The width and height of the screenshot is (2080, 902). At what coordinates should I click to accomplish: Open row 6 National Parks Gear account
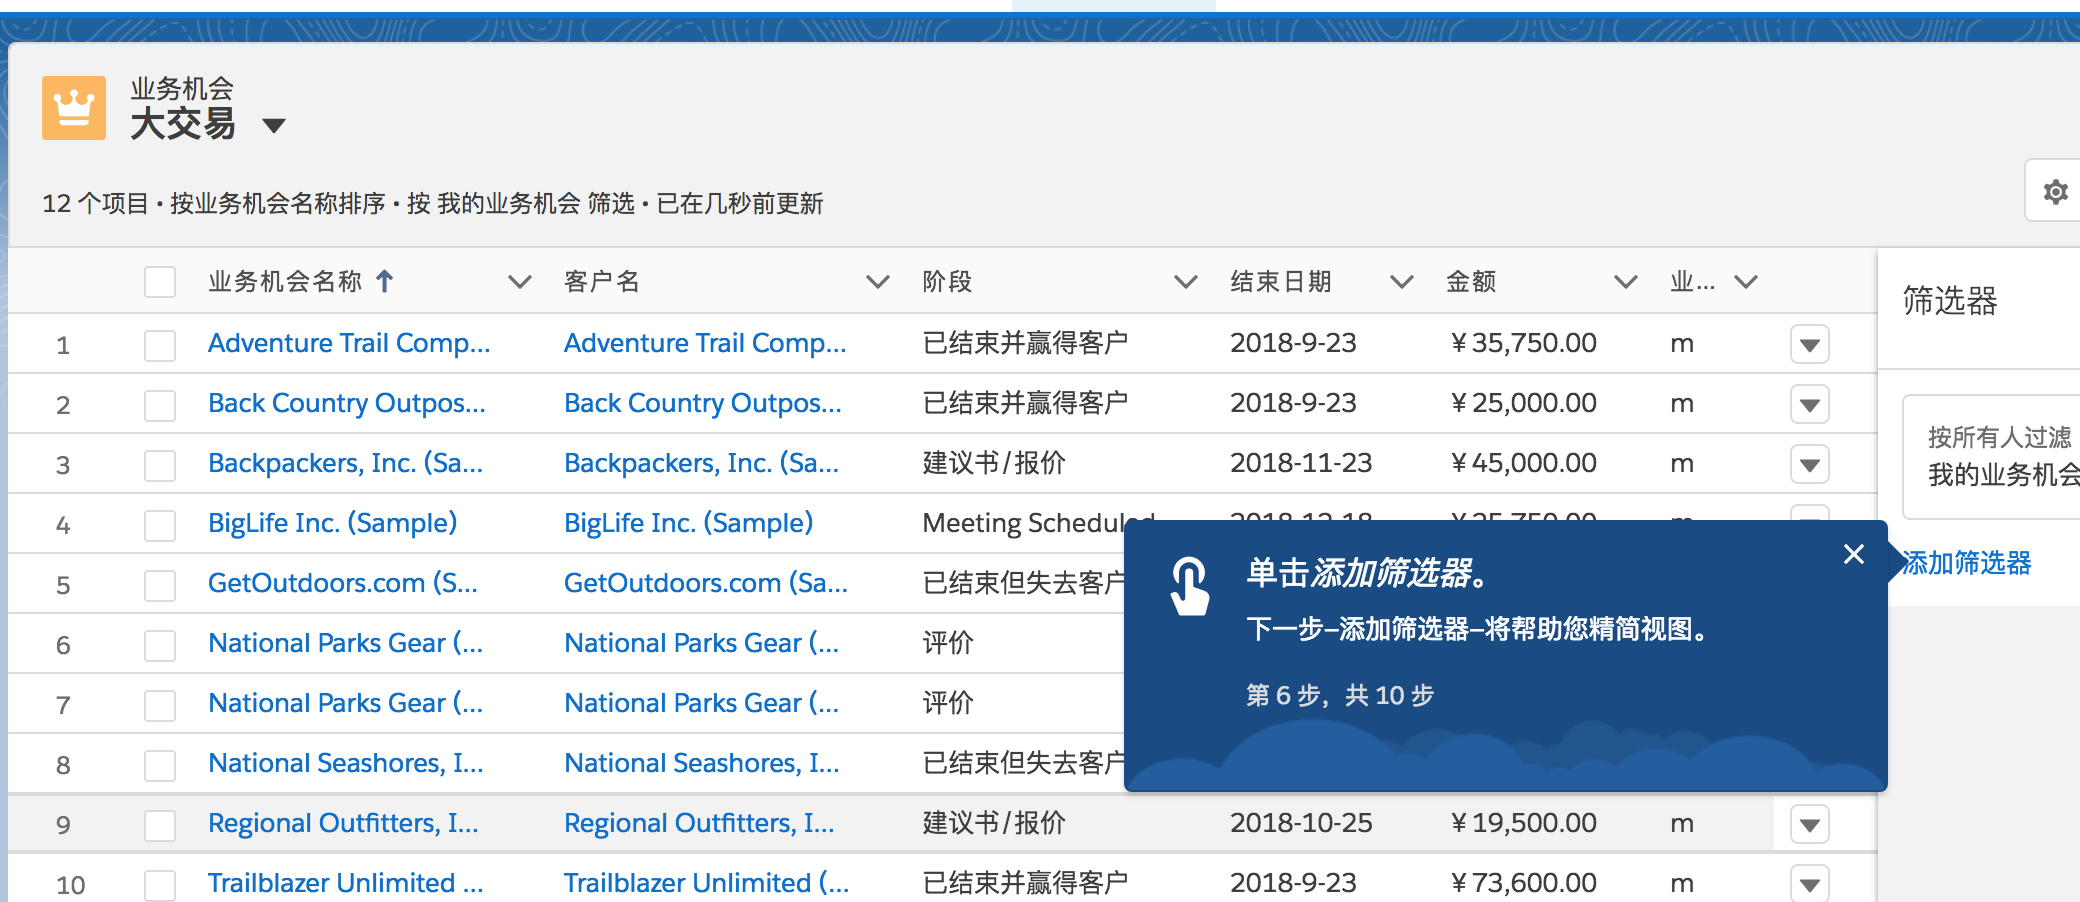pyautogui.click(x=701, y=643)
